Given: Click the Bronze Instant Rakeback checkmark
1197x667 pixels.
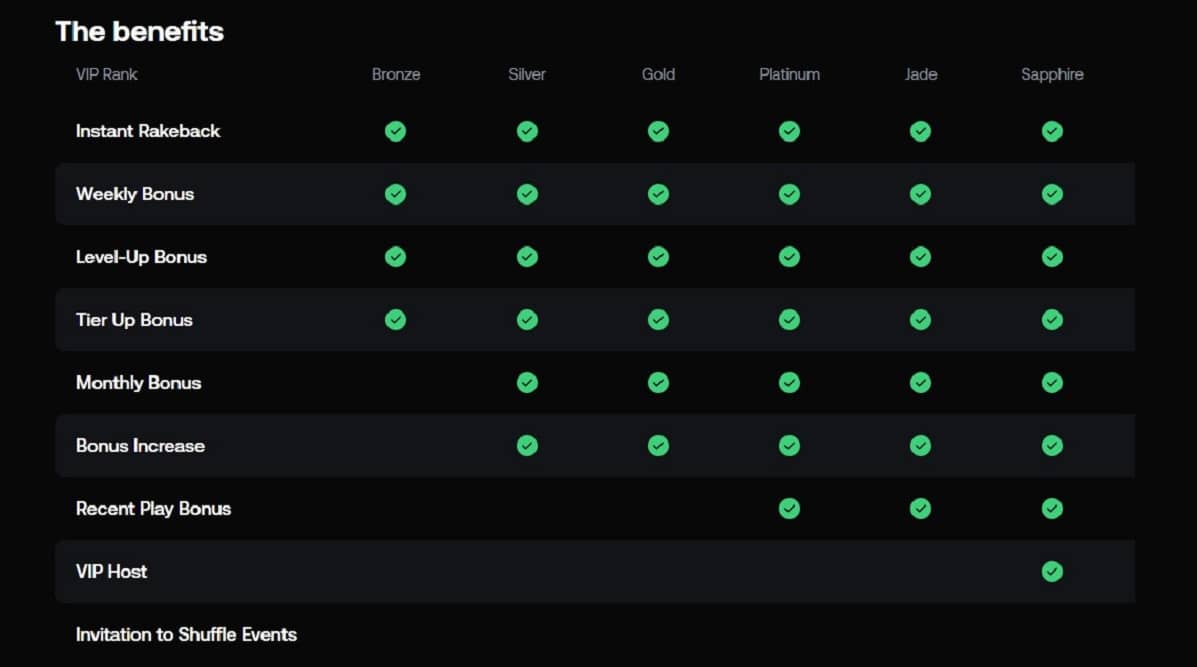Looking at the screenshot, I should (x=396, y=131).
